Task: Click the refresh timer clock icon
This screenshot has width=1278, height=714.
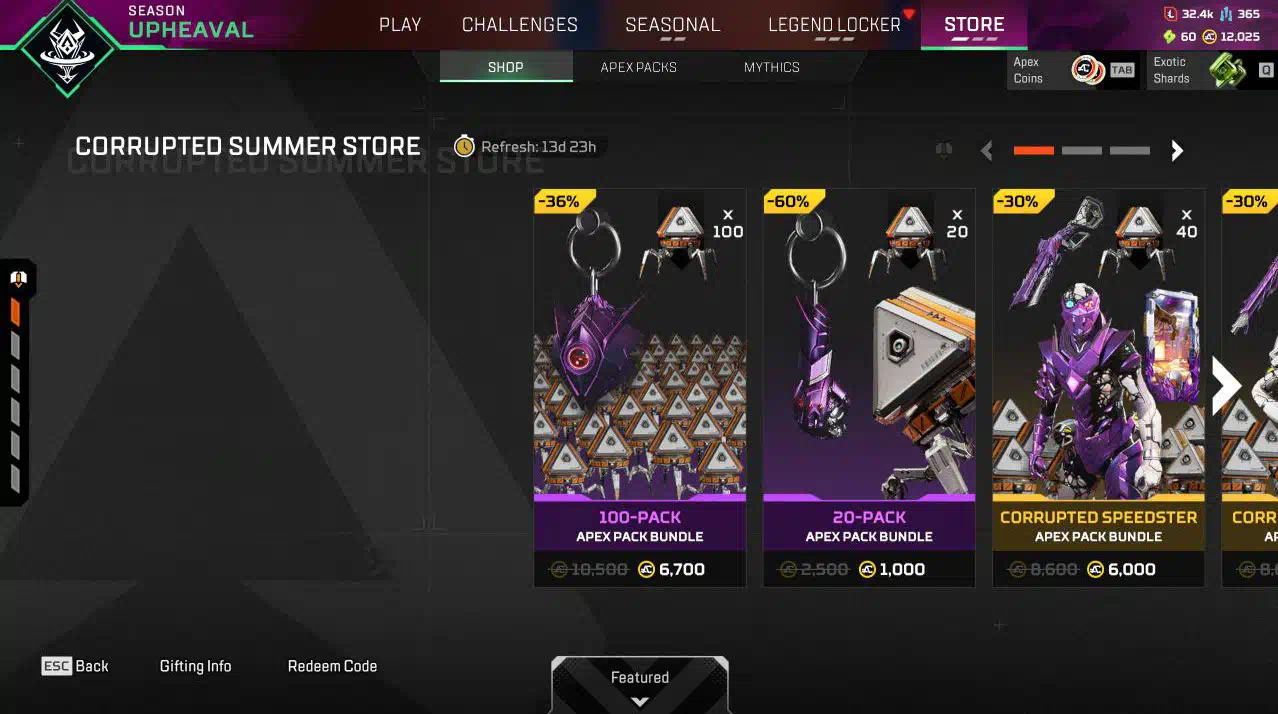Action: pos(464,147)
